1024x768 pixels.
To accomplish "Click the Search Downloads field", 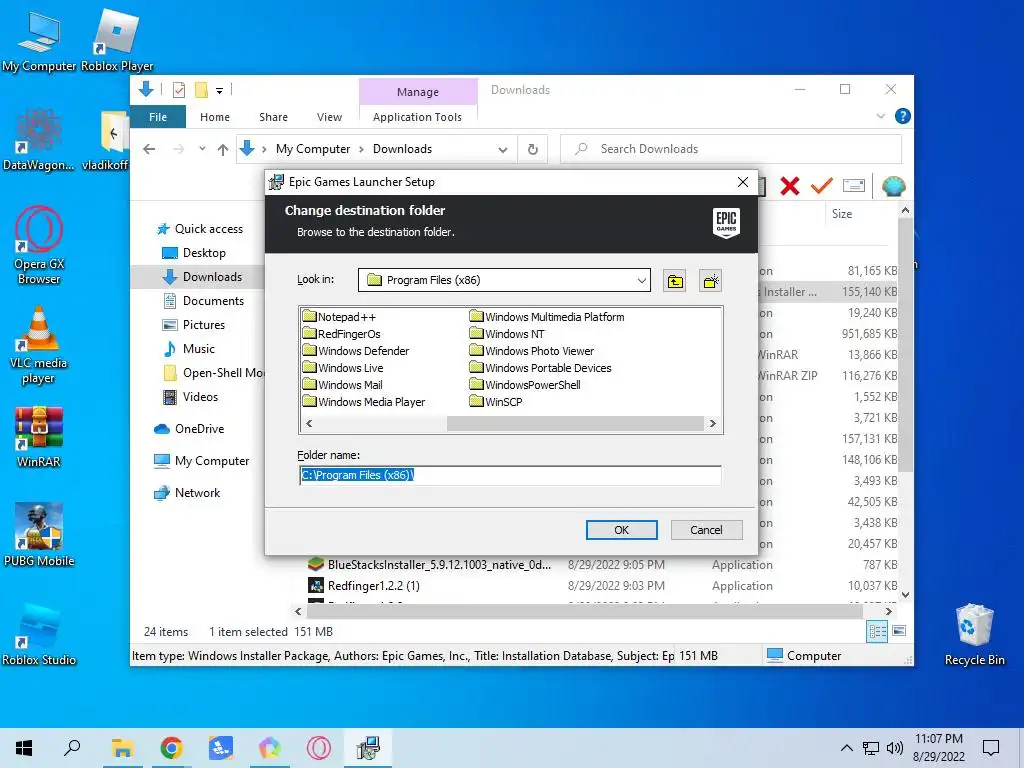I will click(x=731, y=149).
